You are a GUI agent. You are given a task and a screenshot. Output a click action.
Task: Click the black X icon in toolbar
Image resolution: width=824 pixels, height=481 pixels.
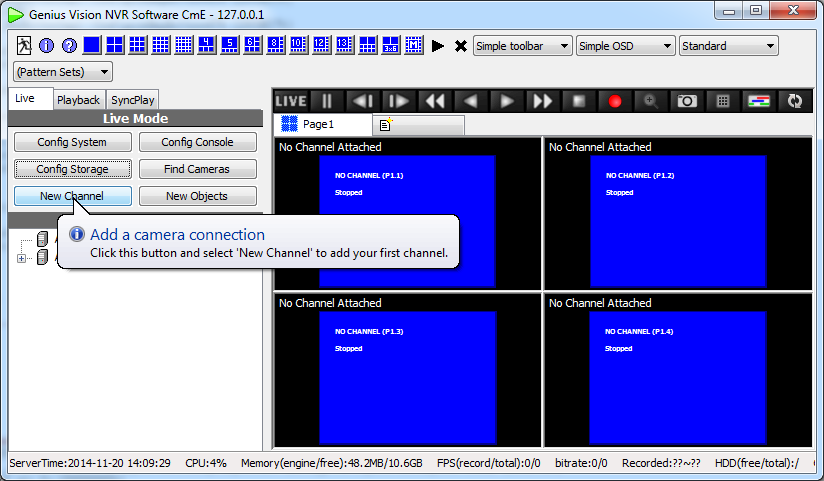coord(461,46)
